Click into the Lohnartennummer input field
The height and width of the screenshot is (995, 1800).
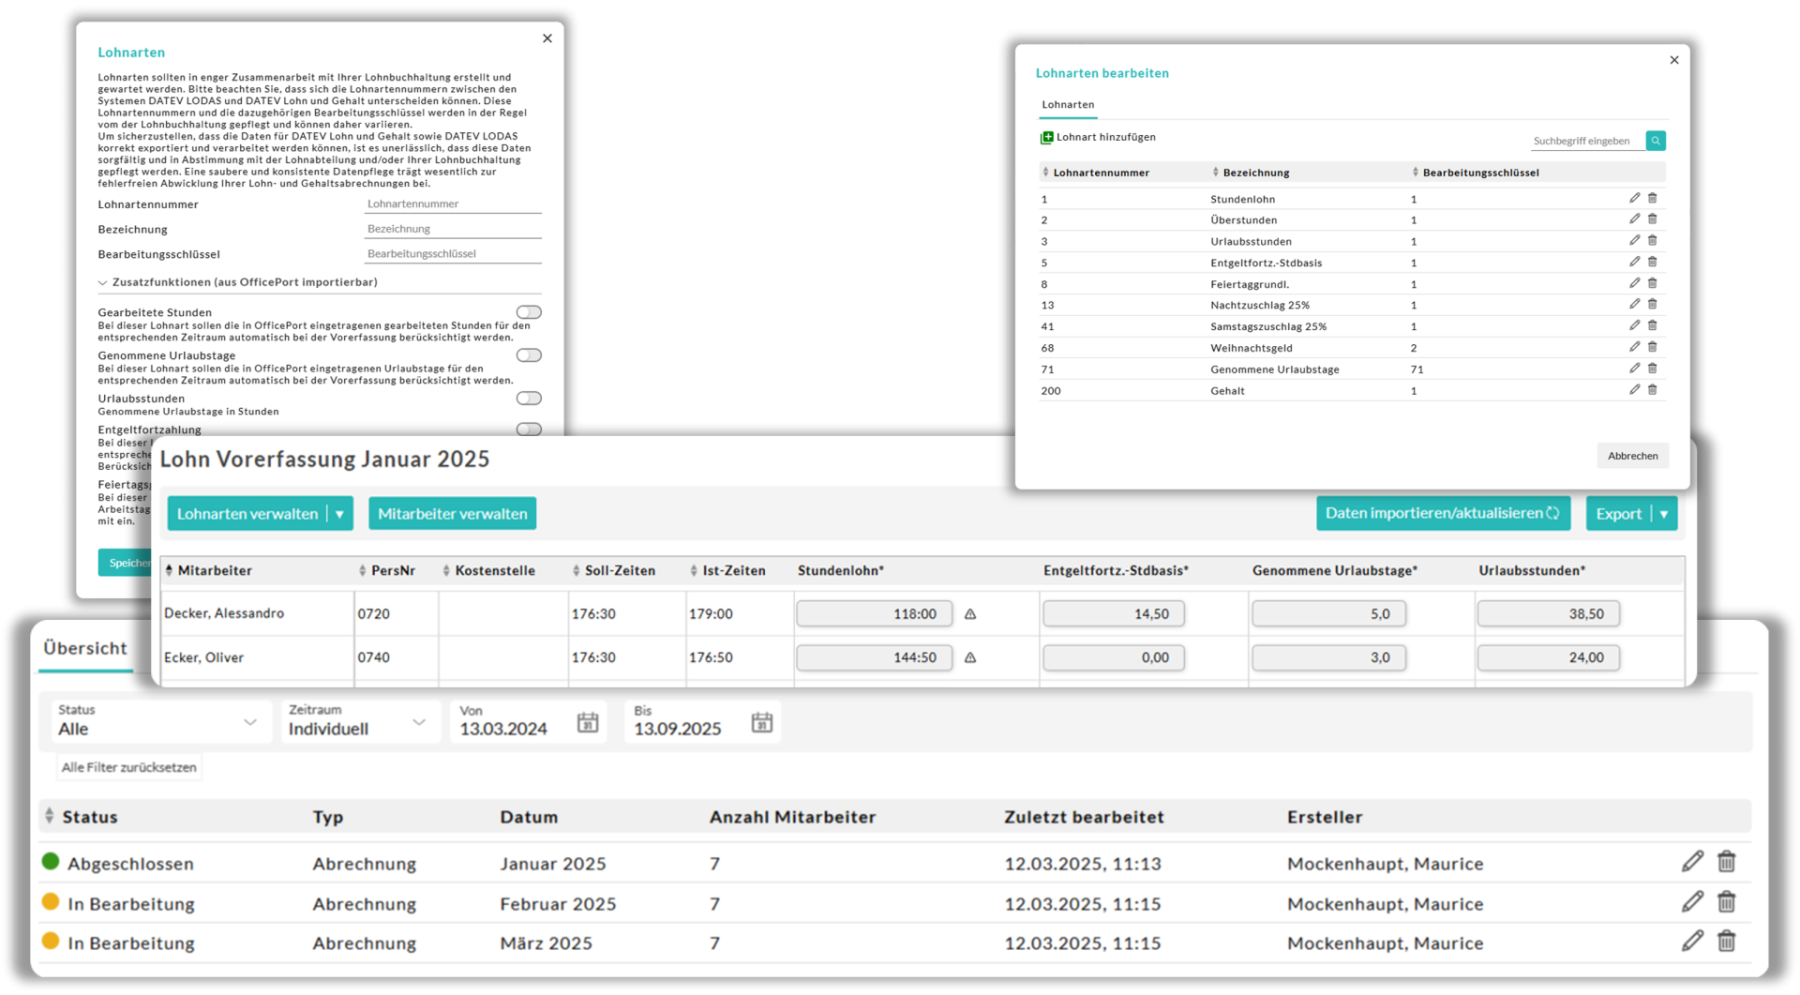pos(452,204)
